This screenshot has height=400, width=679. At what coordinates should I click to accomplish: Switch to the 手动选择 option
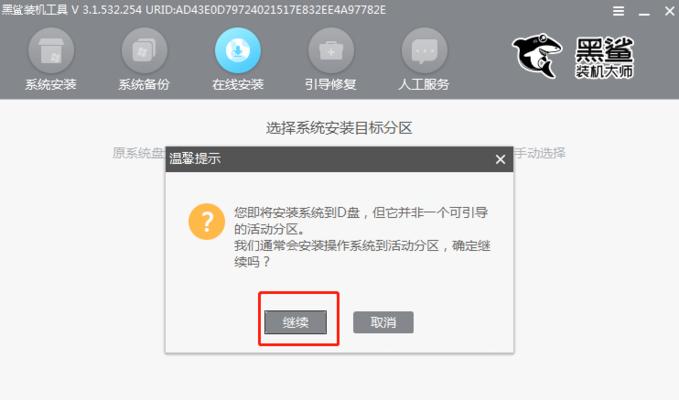click(x=540, y=153)
